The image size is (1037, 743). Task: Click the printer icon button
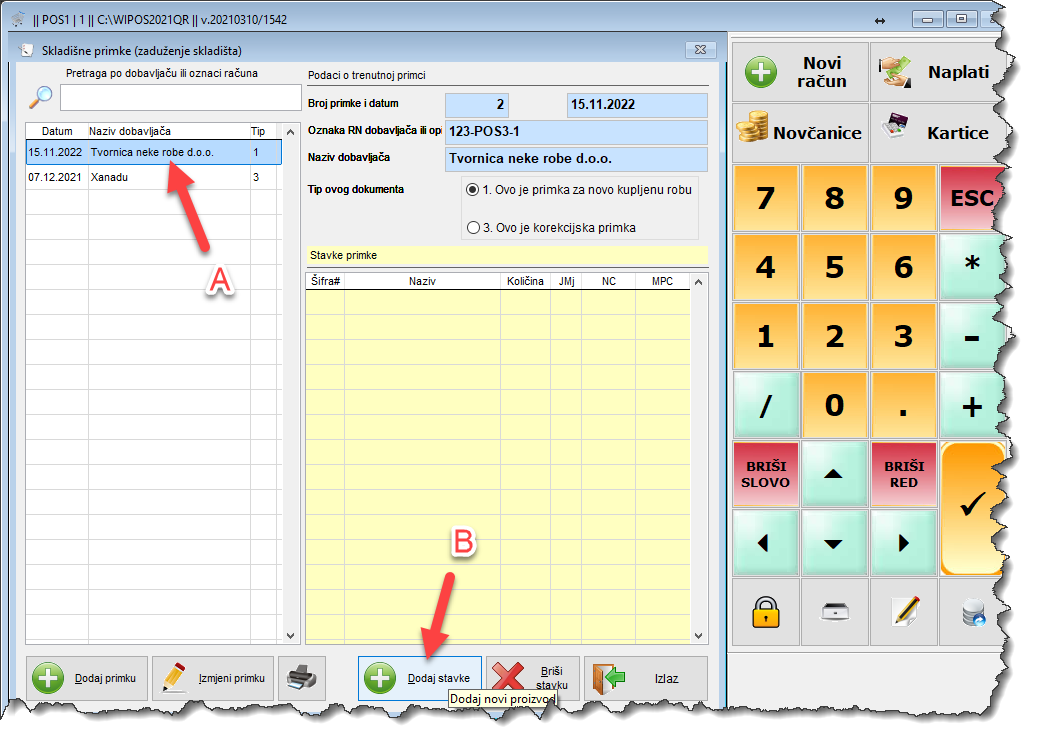coord(301,679)
